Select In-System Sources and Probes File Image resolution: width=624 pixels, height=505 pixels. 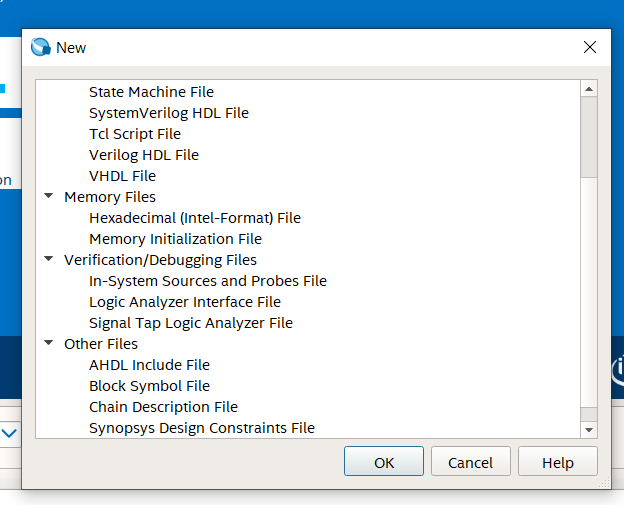tap(207, 281)
